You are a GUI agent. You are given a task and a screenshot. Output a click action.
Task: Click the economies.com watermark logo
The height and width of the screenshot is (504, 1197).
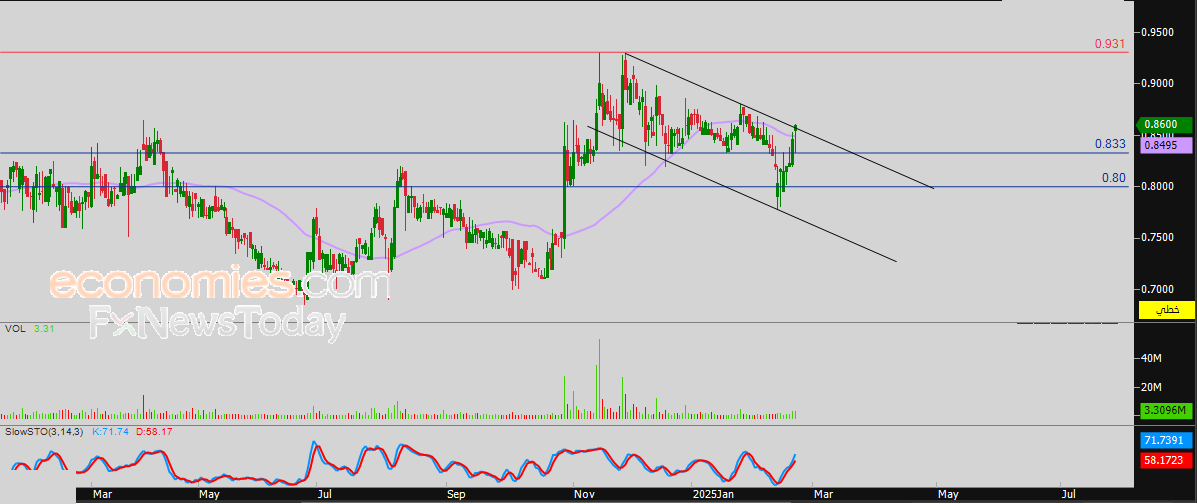[x=218, y=284]
